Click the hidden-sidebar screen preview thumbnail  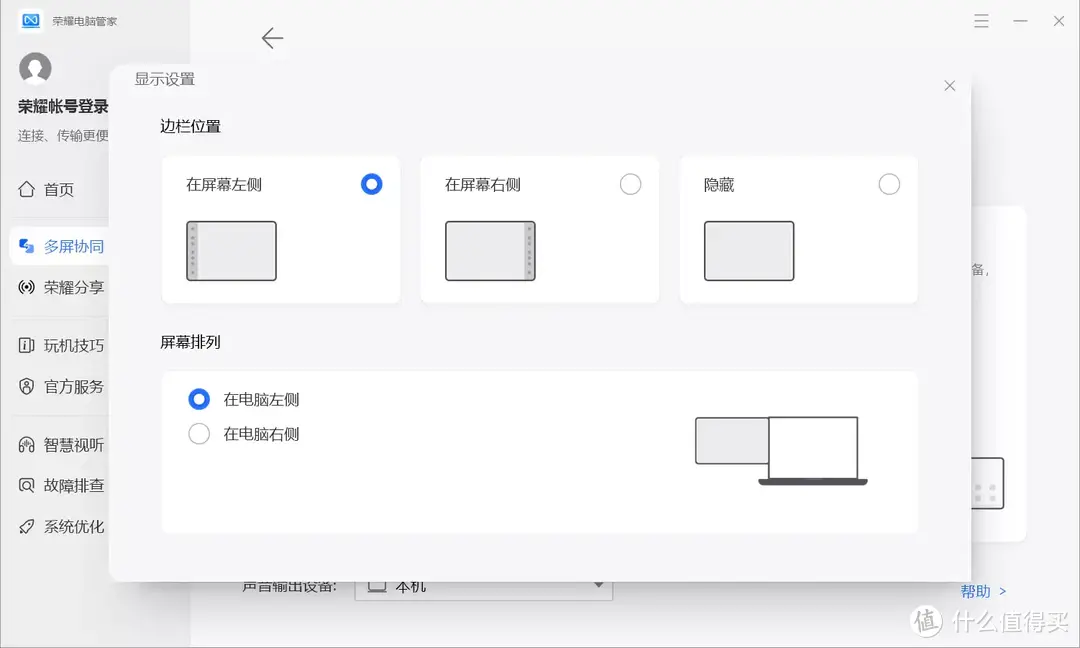(x=749, y=251)
